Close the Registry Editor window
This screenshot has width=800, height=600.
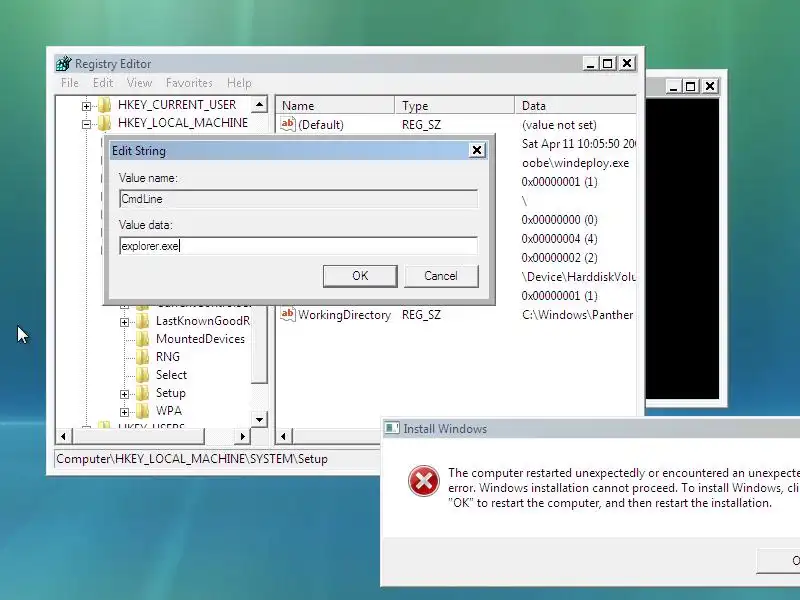tap(627, 63)
